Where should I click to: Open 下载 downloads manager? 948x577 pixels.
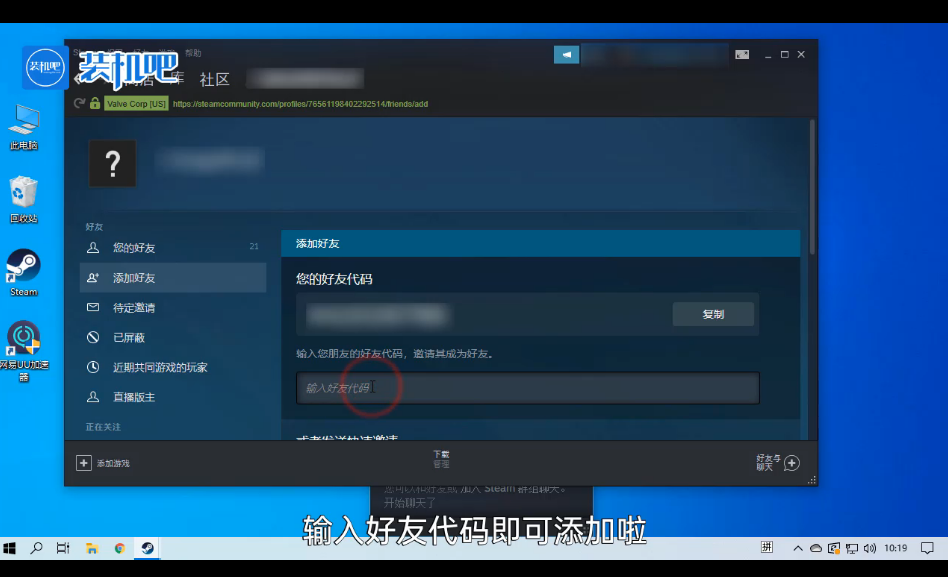coord(441,458)
